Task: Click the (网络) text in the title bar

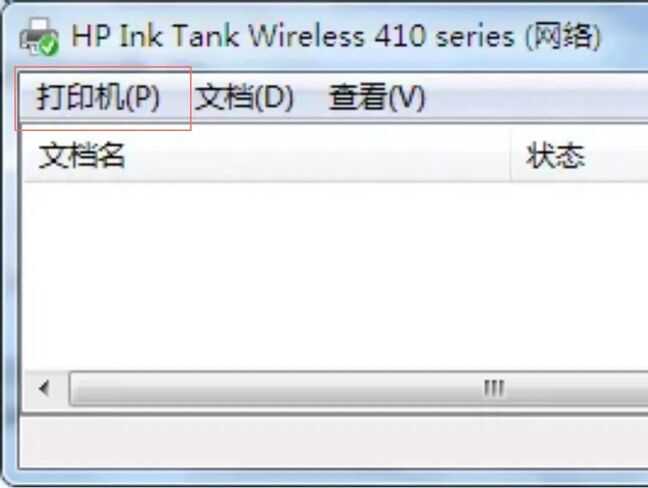Action: [563, 36]
